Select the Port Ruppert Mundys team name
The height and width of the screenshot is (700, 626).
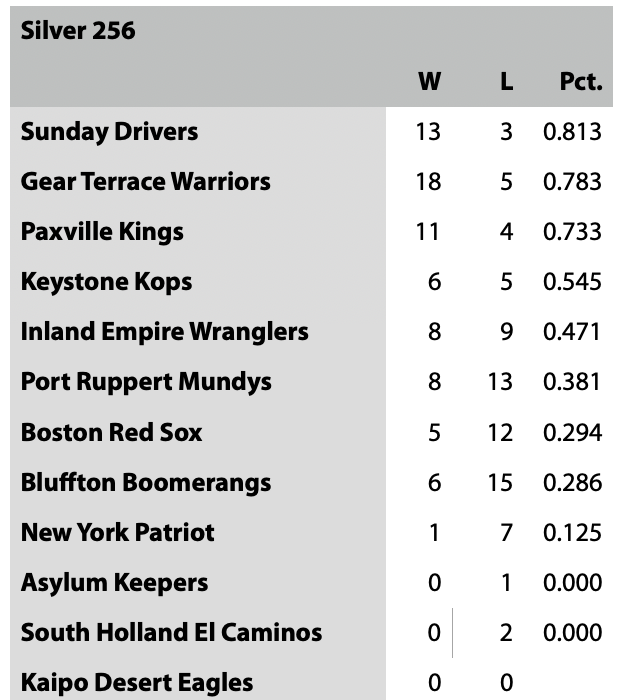click(x=146, y=382)
